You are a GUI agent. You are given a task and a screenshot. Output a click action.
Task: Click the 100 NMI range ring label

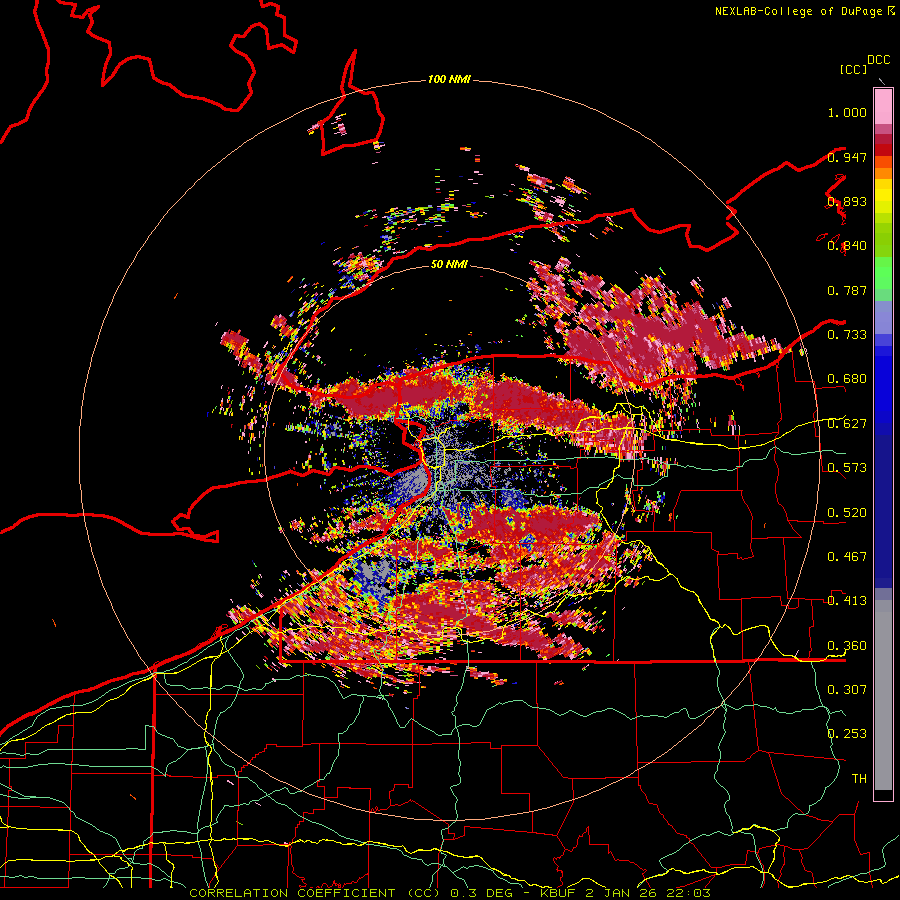pyautogui.click(x=449, y=79)
